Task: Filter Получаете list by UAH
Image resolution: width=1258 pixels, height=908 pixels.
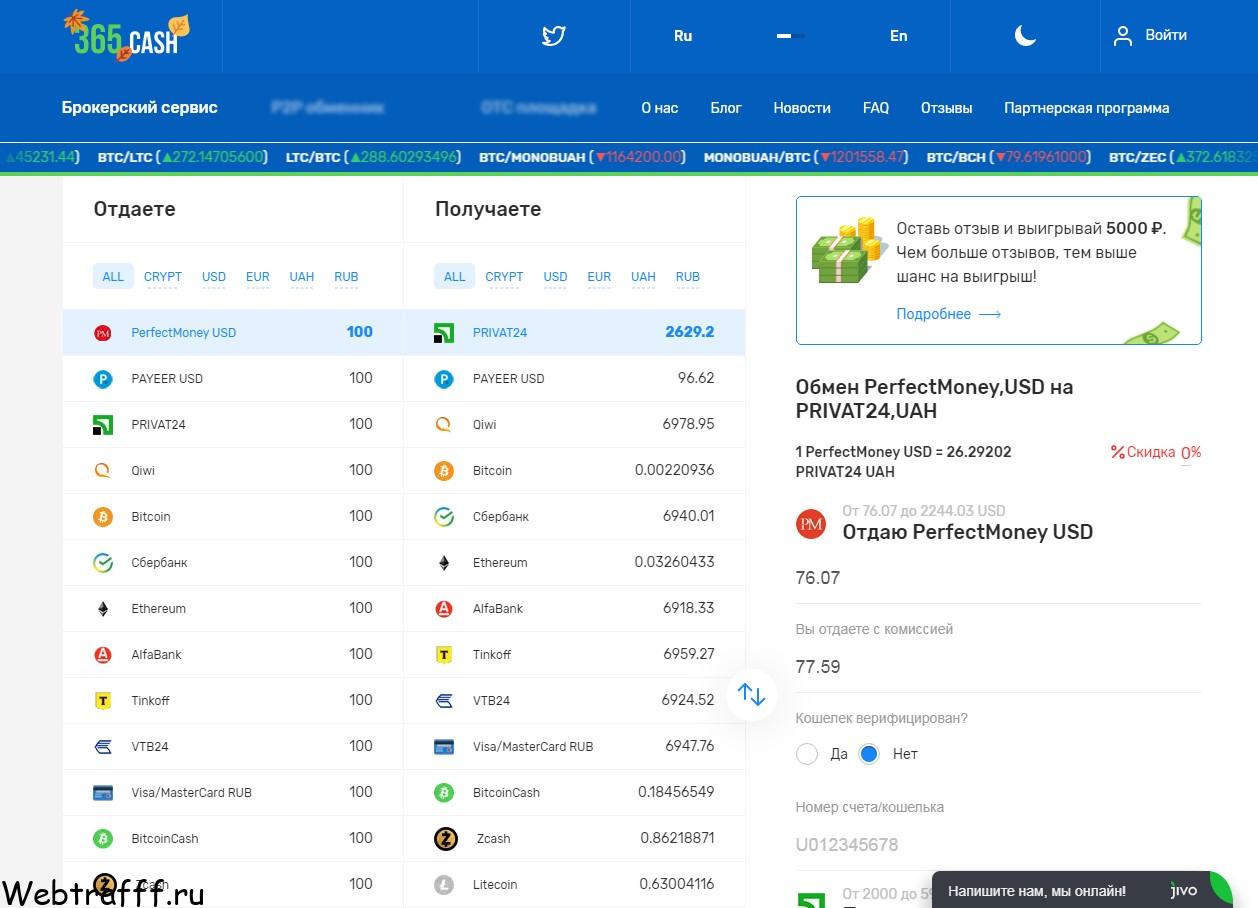Action: click(x=643, y=277)
